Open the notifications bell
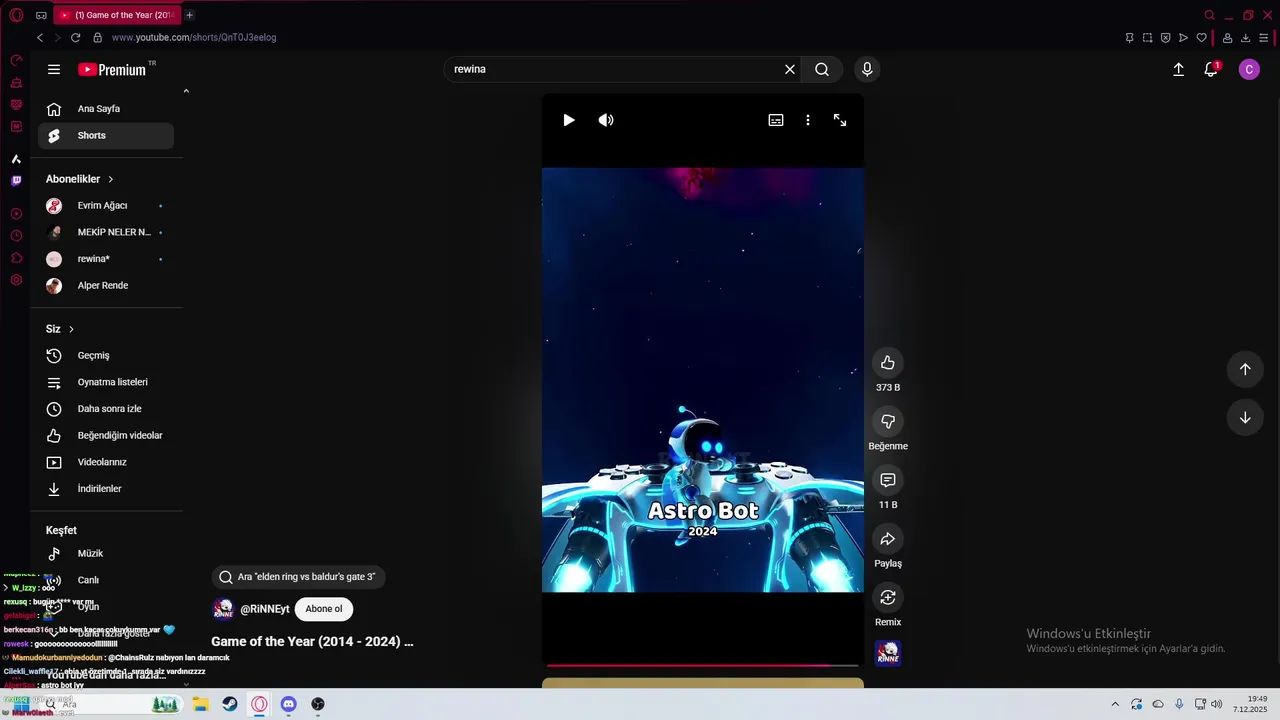The height and width of the screenshot is (720, 1280). point(1211,69)
